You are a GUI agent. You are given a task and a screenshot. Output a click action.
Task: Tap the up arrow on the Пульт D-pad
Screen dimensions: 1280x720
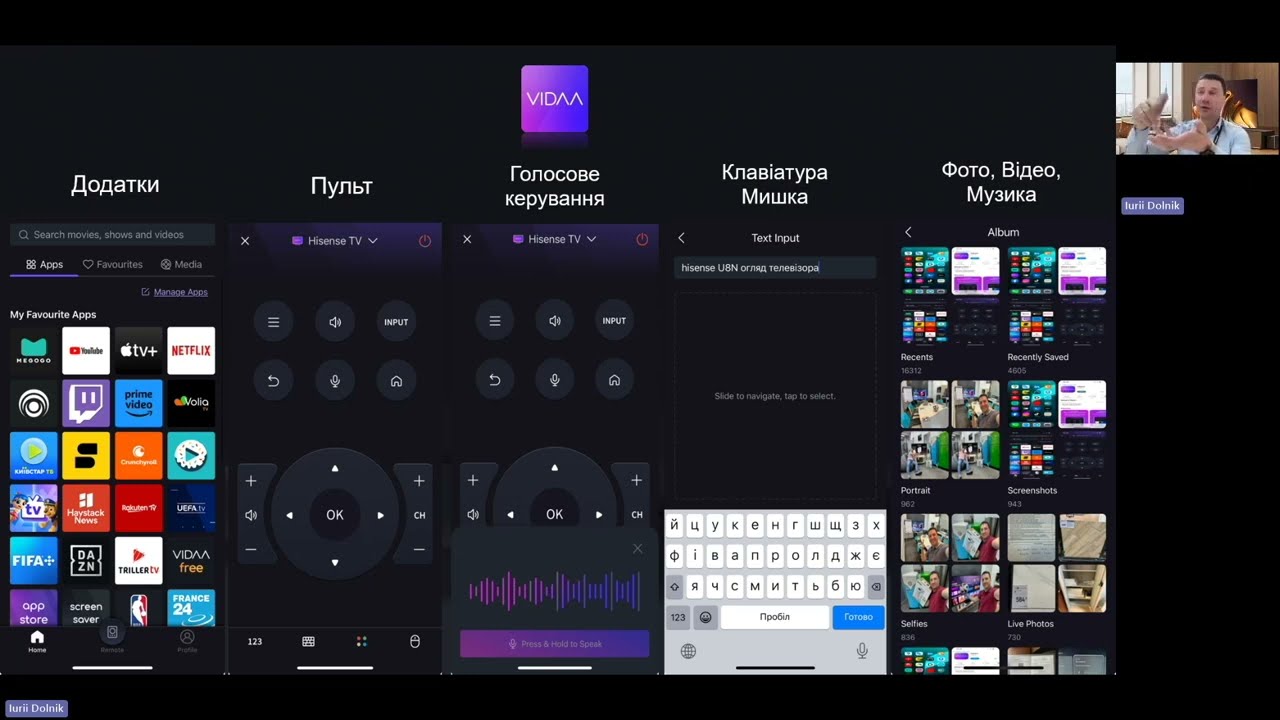click(x=335, y=468)
